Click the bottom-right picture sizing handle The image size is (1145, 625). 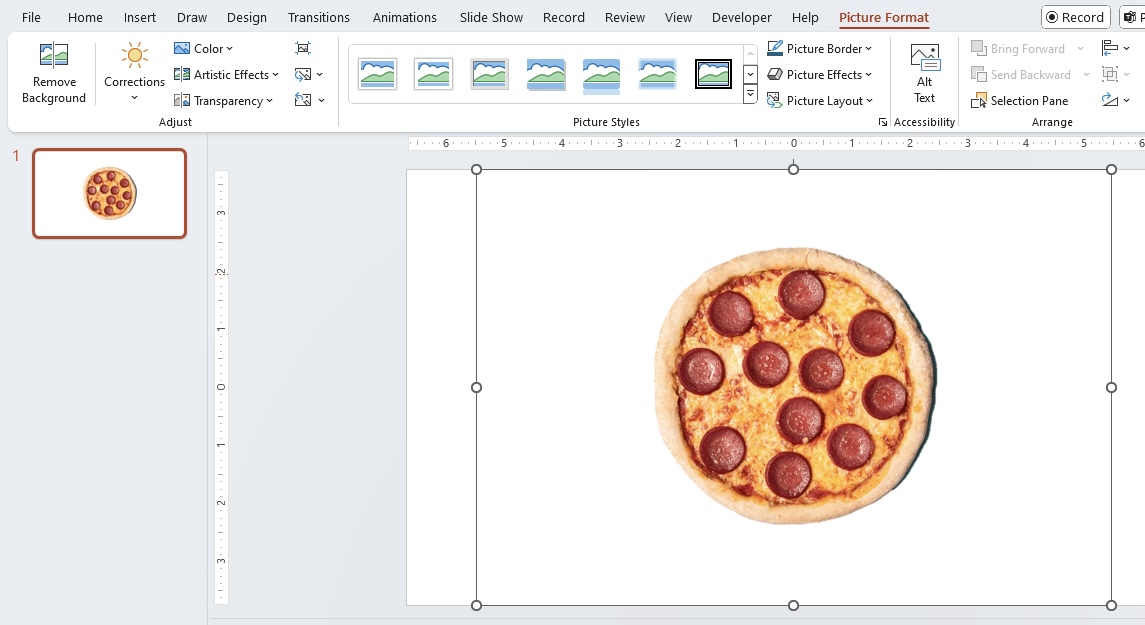(1111, 605)
